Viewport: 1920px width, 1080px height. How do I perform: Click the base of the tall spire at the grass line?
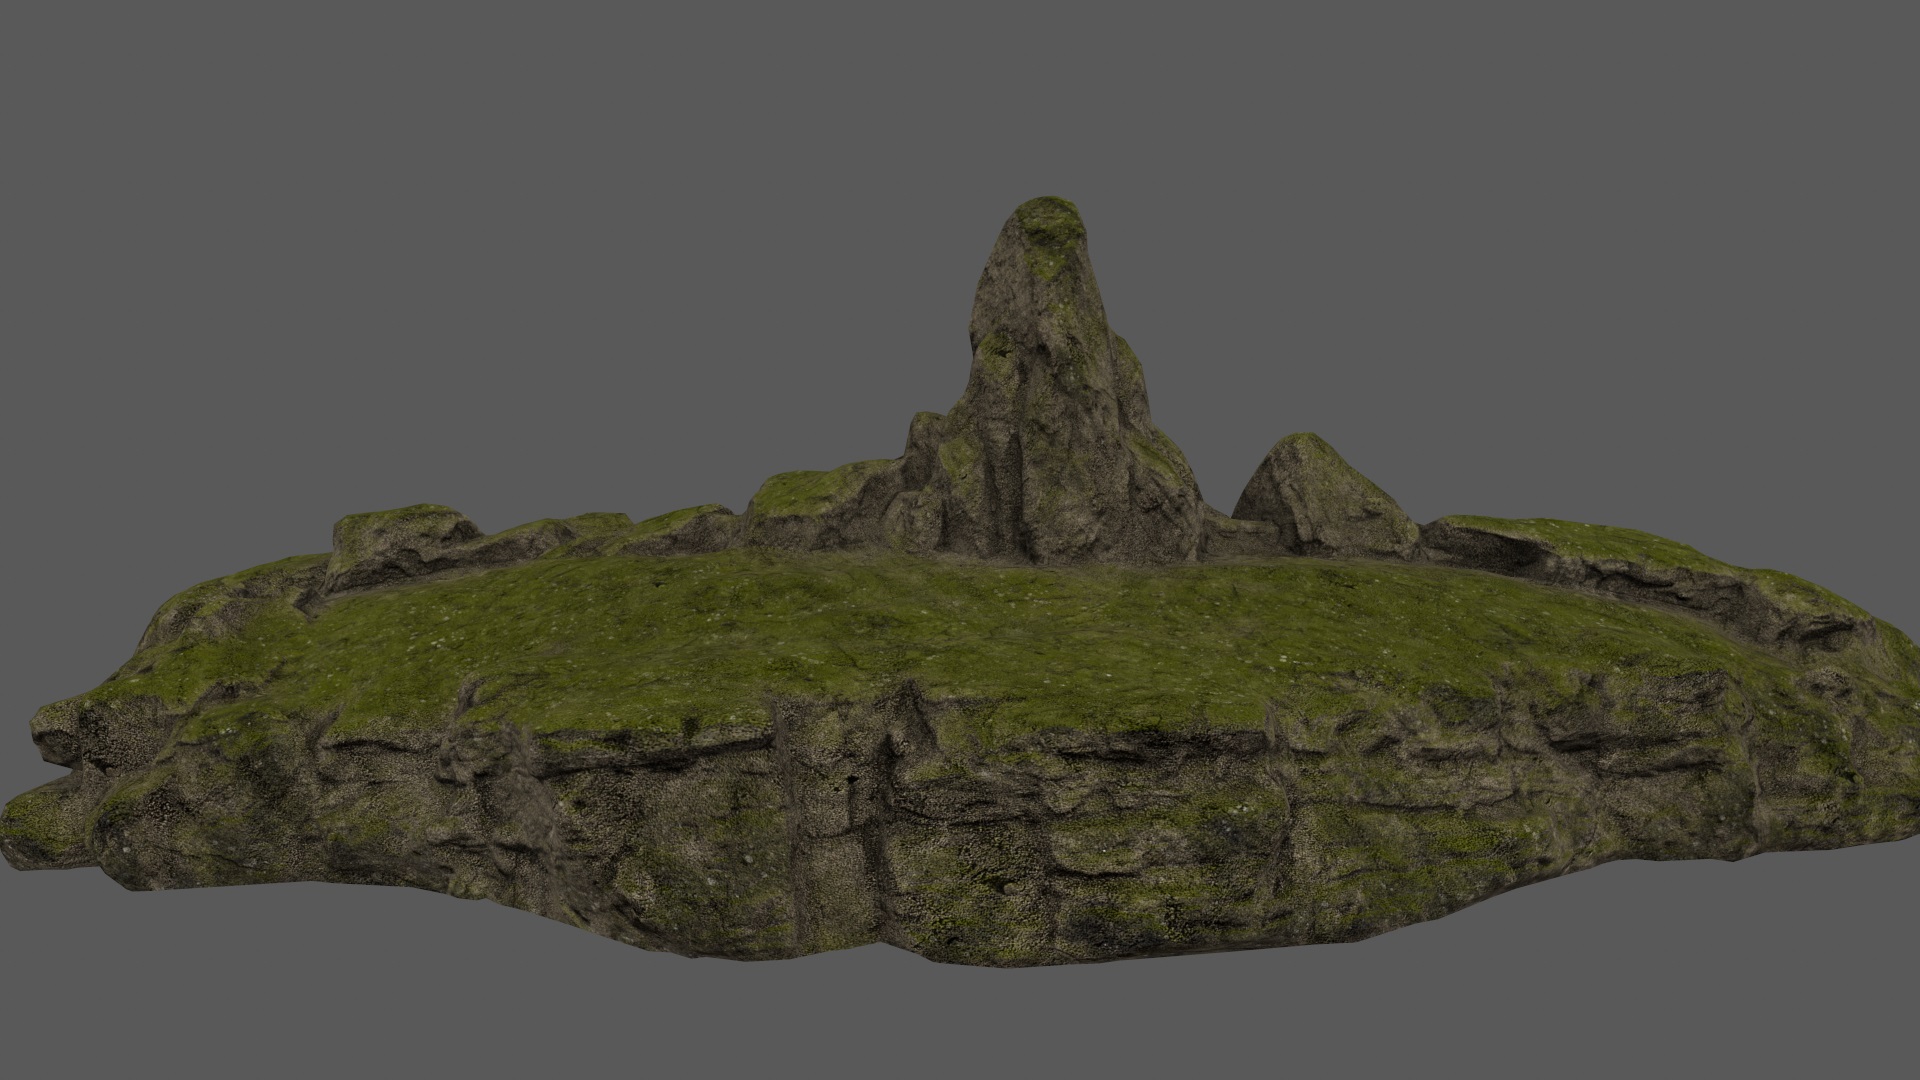point(1050,555)
